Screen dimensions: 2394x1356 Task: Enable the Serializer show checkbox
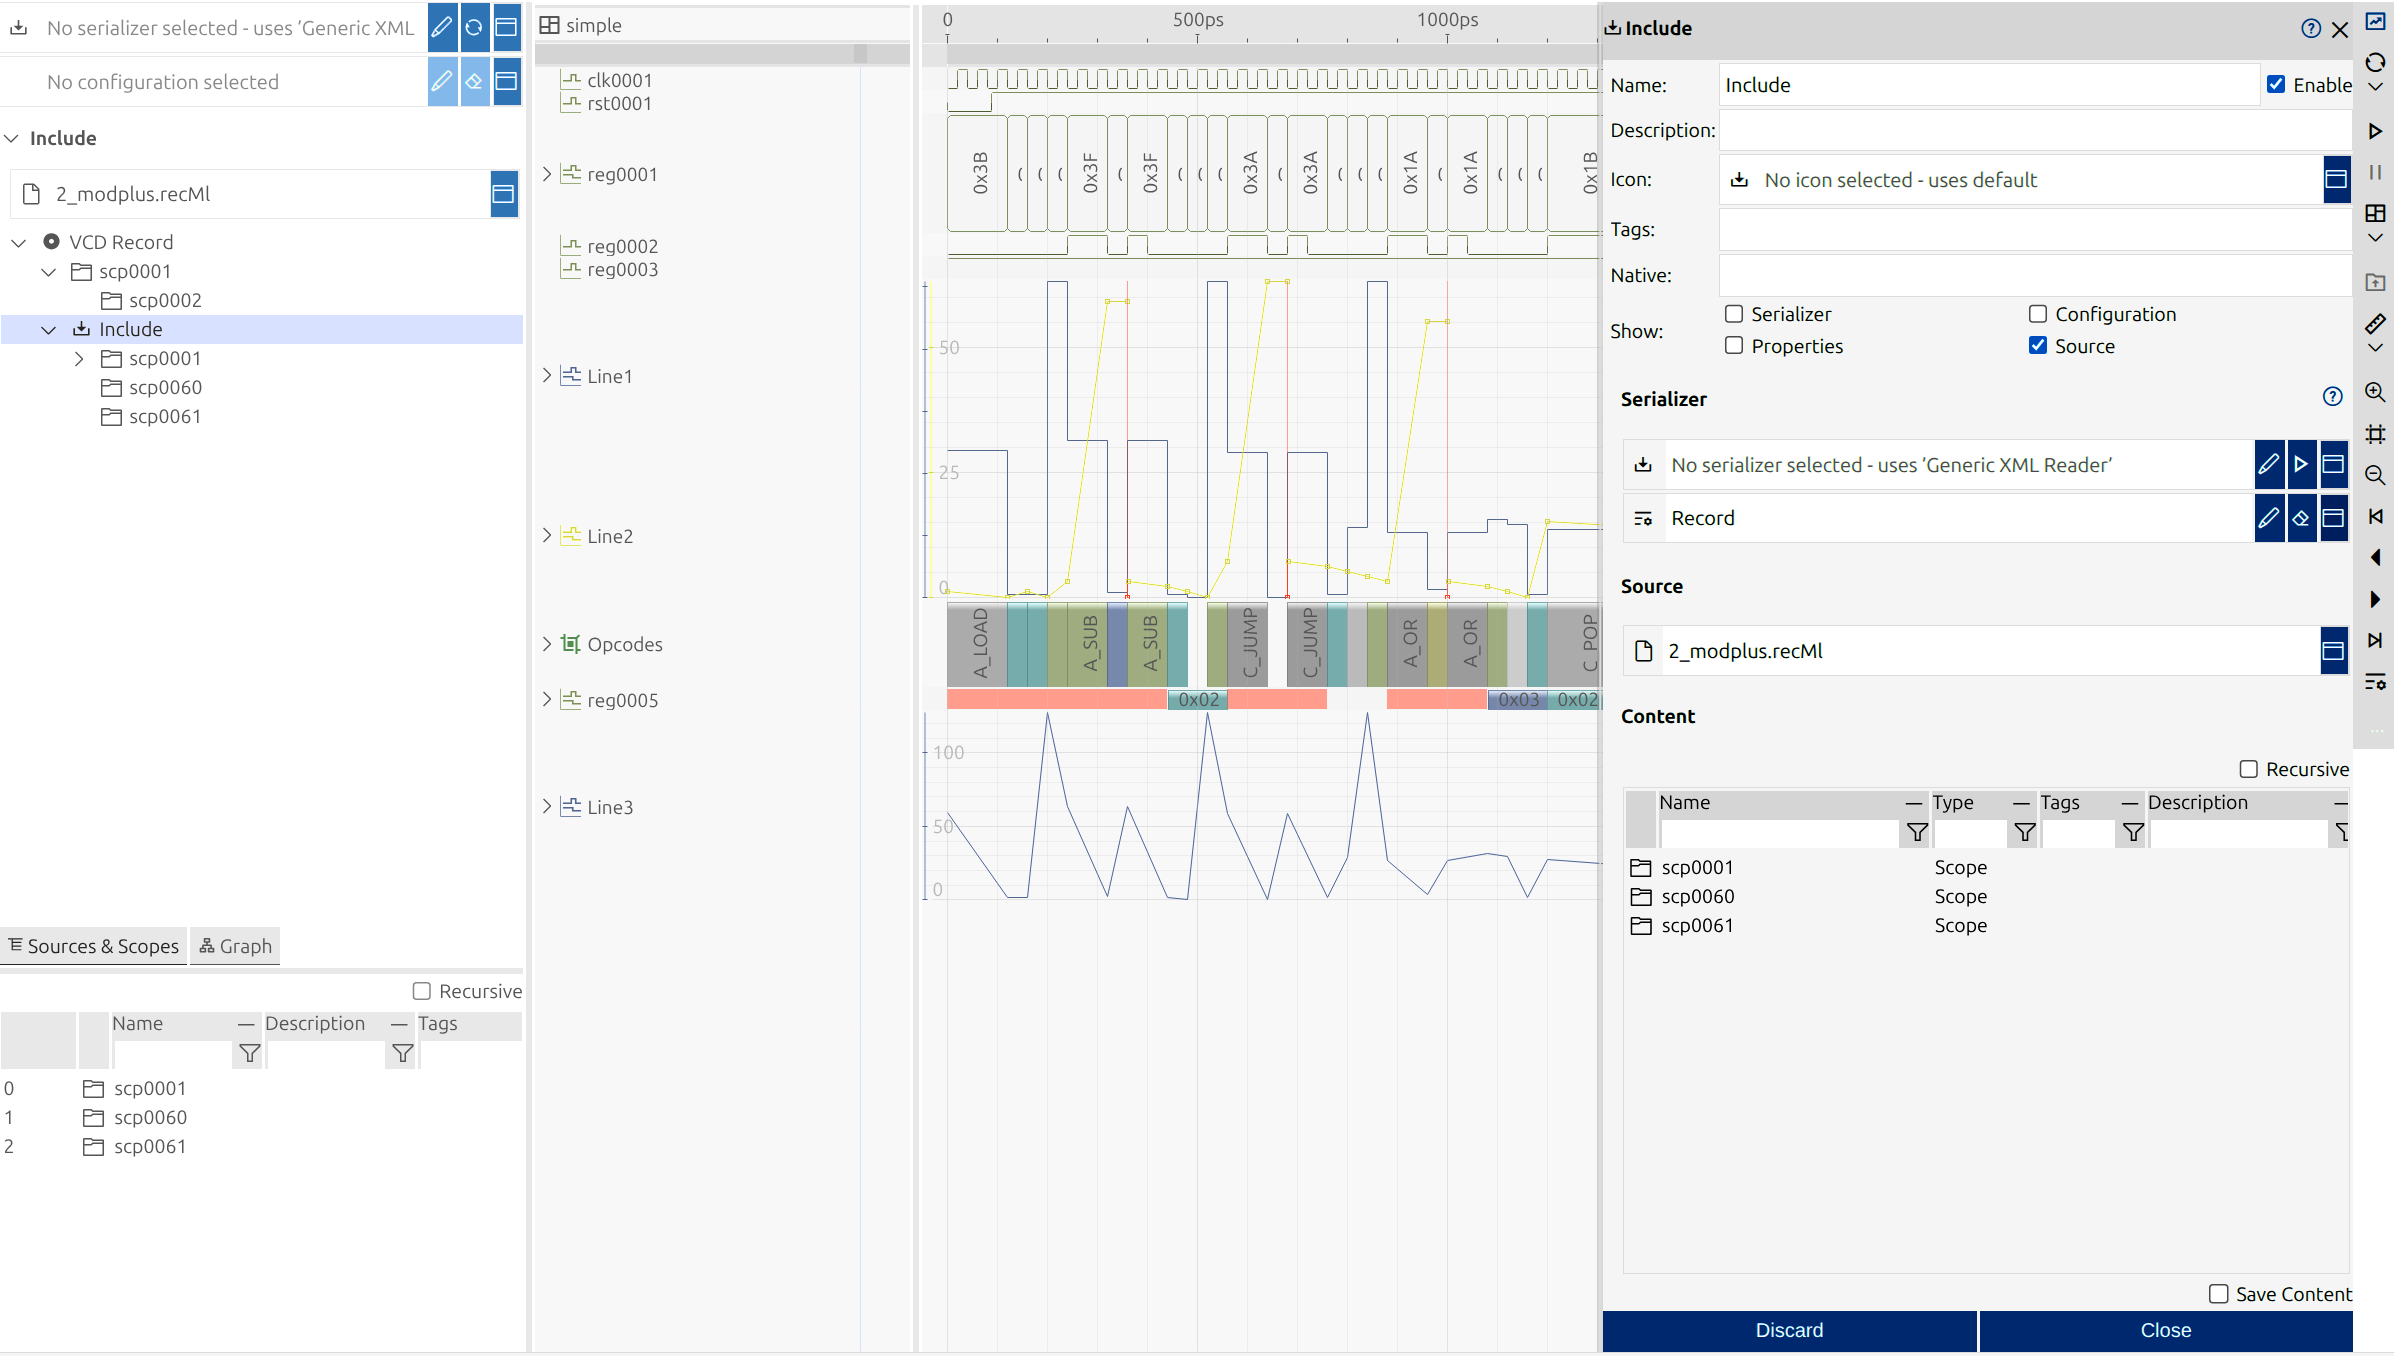[x=1734, y=314]
